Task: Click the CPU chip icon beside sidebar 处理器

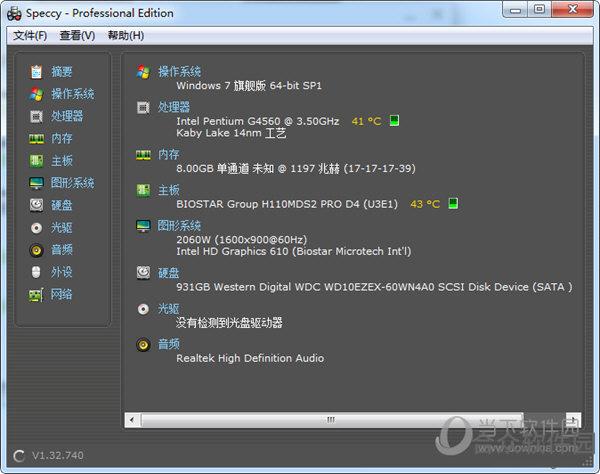Action: [36, 116]
